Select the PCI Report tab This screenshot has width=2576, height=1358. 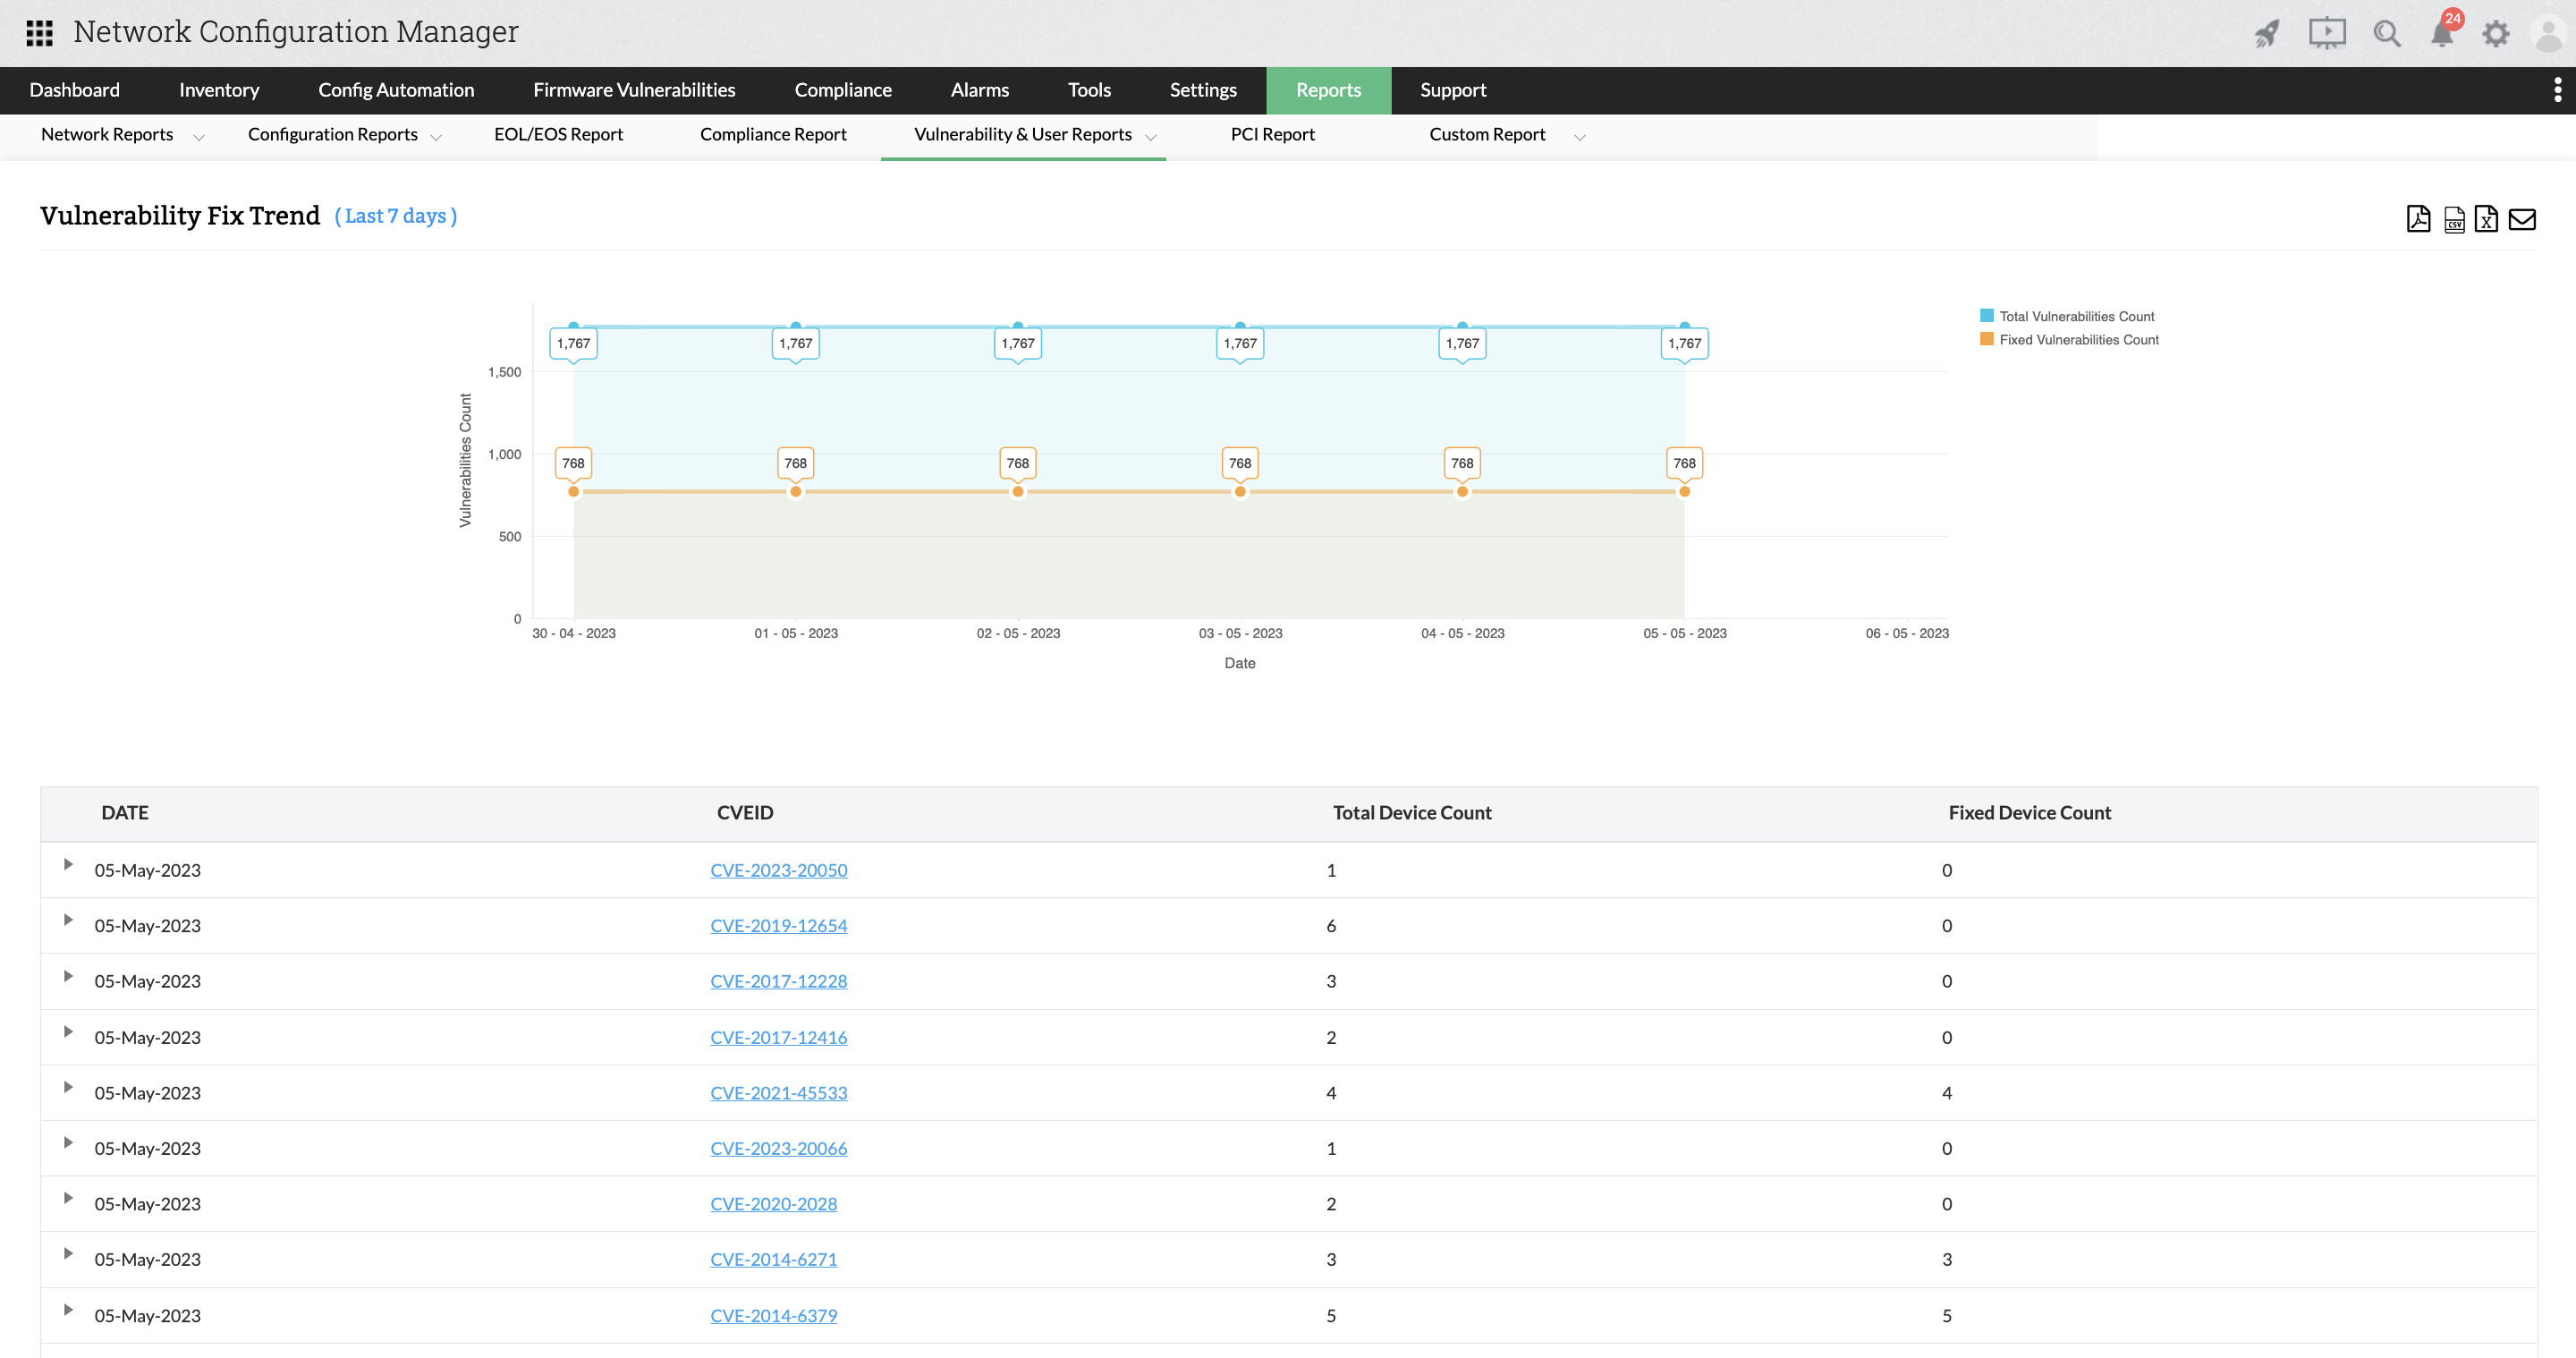[x=1272, y=135]
